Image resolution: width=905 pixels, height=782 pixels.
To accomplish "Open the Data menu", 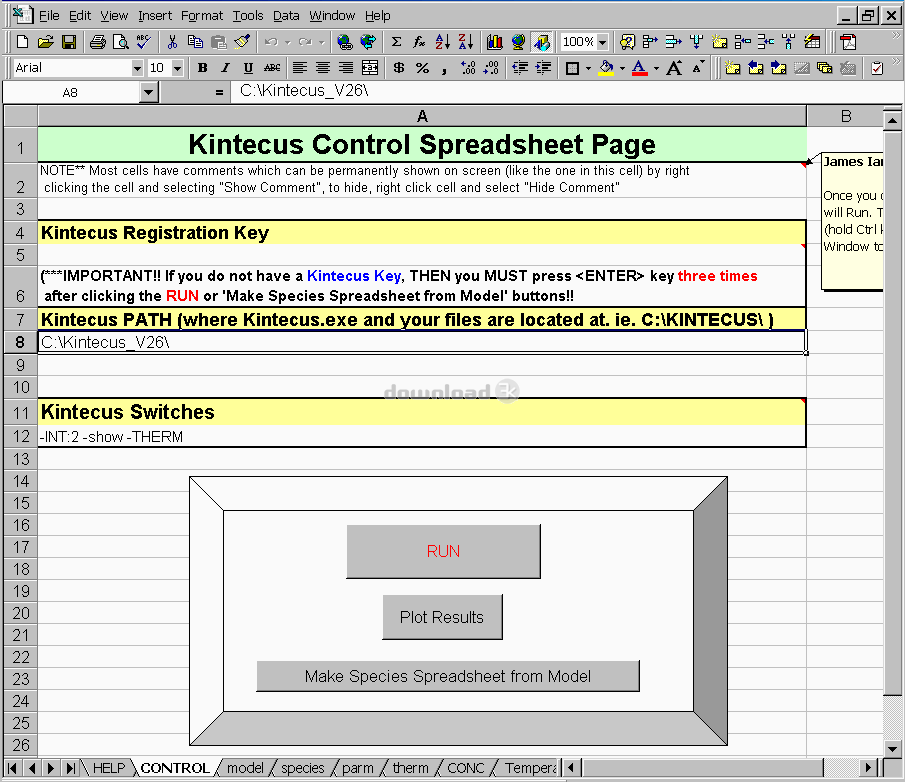I will (x=286, y=16).
